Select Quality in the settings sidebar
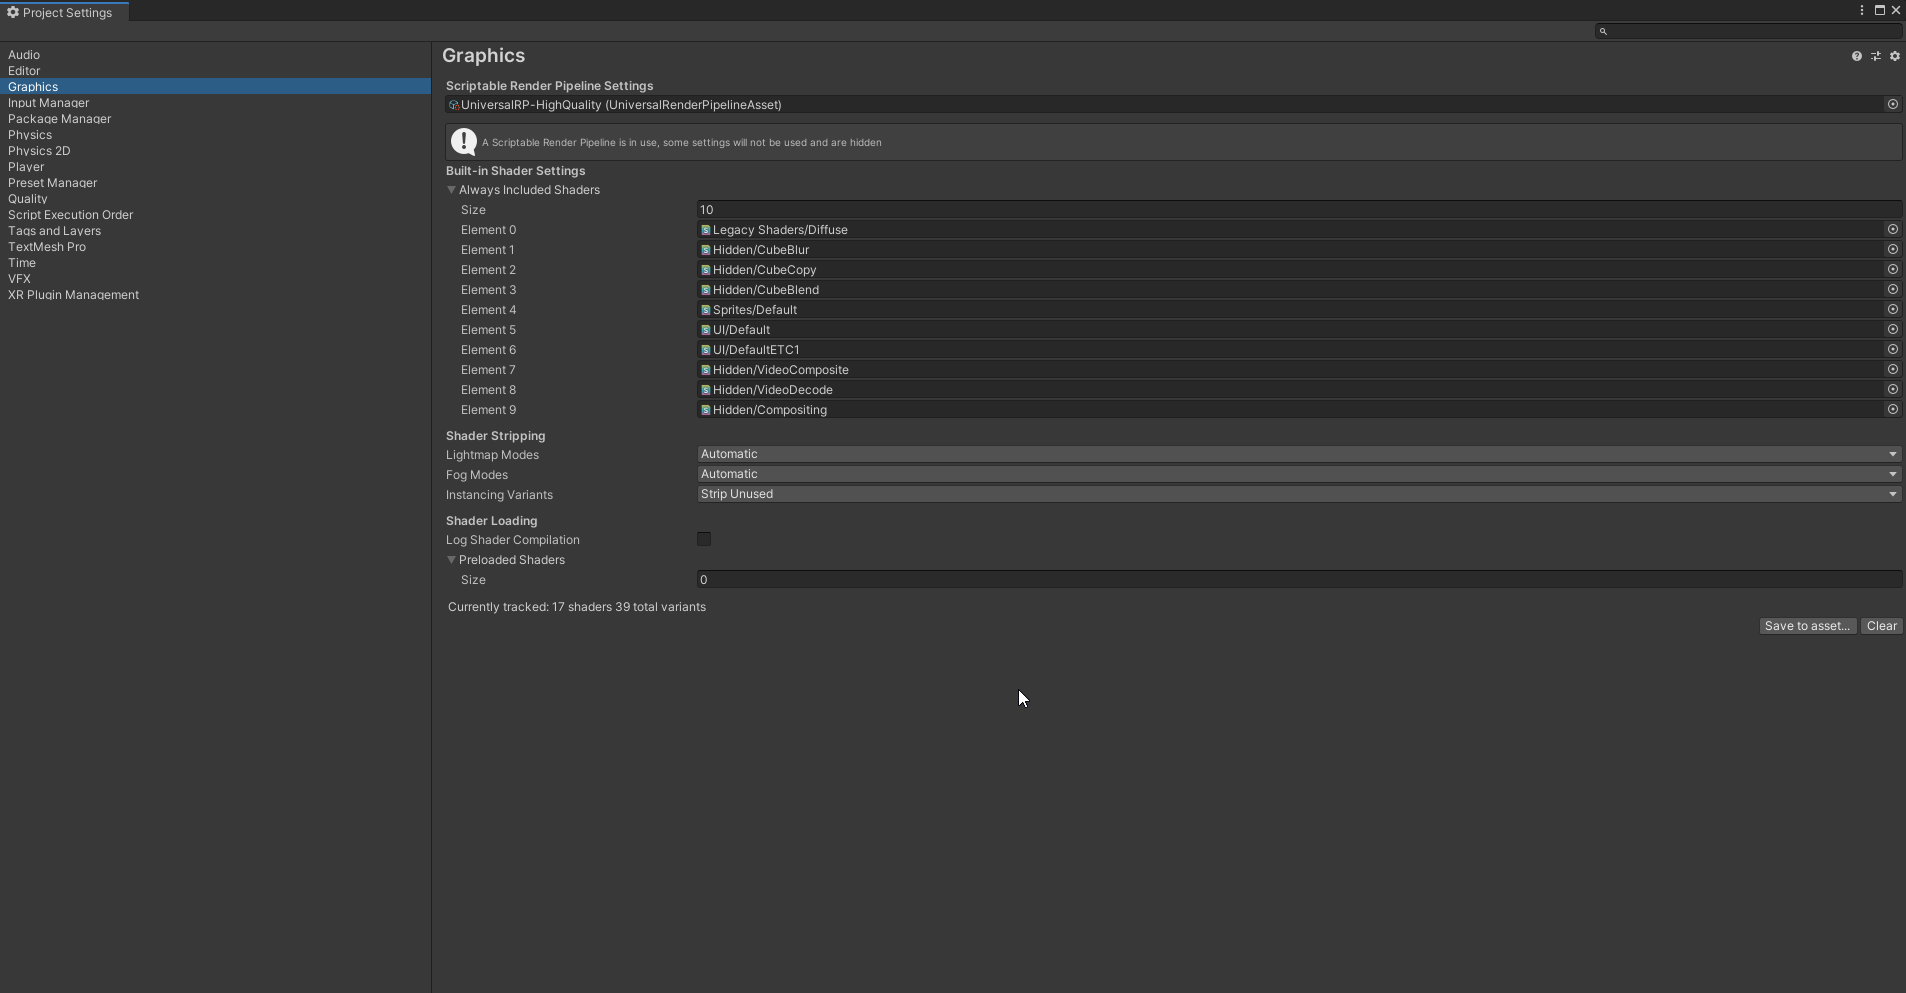The image size is (1906, 993). pos(28,198)
